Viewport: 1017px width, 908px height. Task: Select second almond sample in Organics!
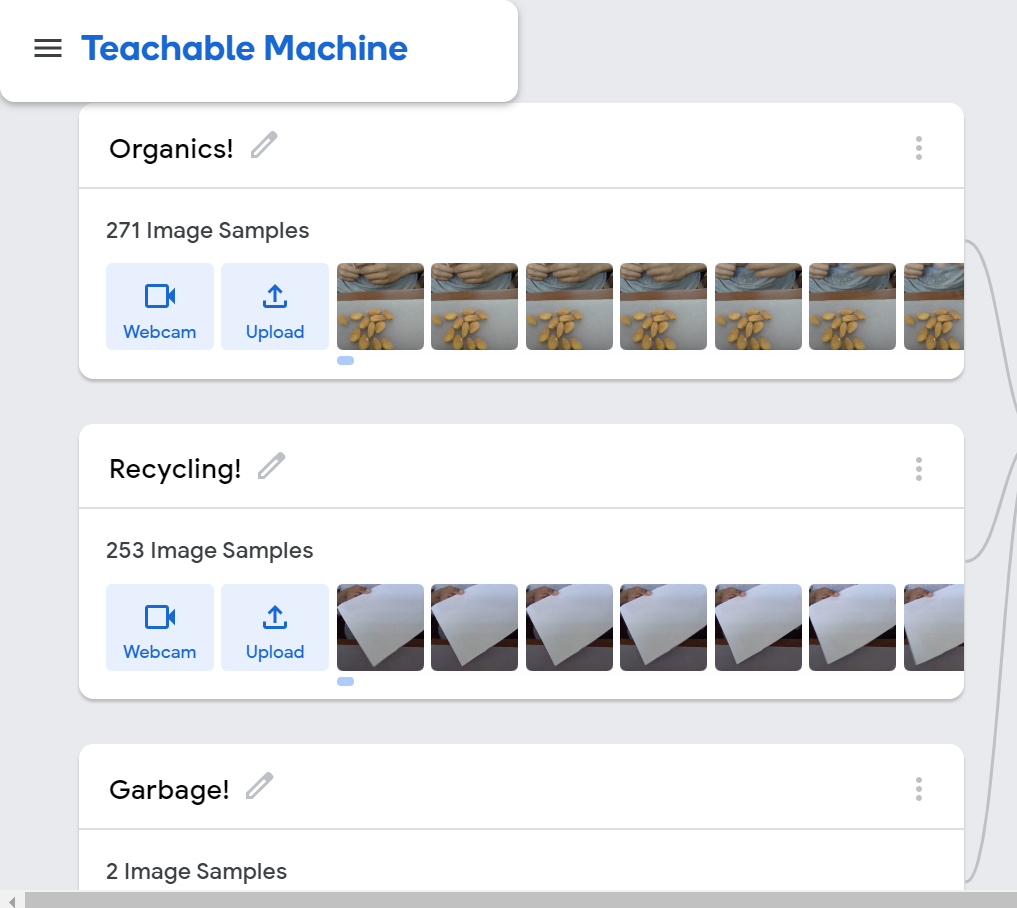pyautogui.click(x=475, y=306)
